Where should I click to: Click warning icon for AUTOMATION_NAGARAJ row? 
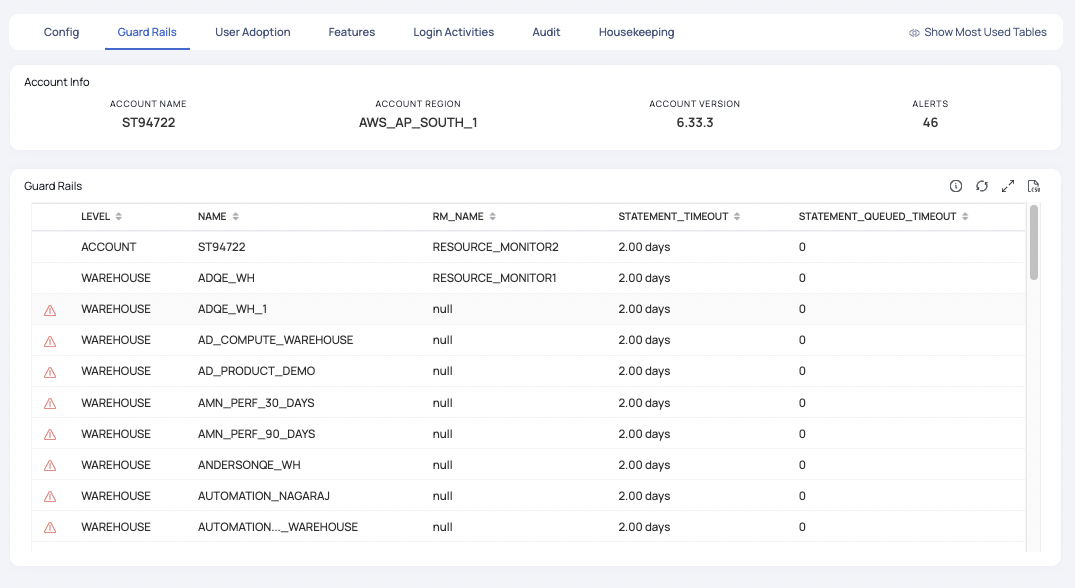pyautogui.click(x=50, y=497)
